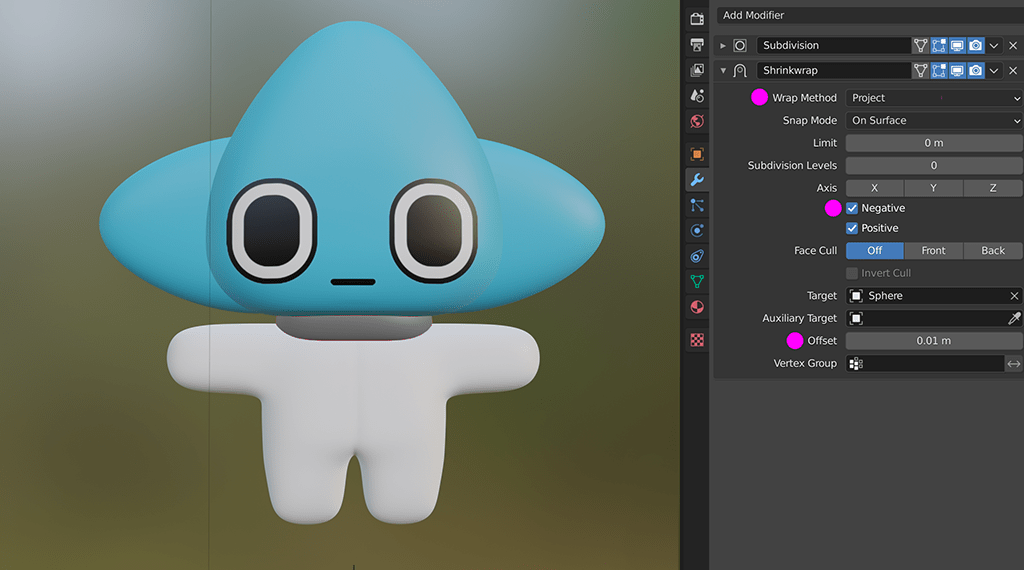Clear the Sphere target

pyautogui.click(x=1014, y=296)
